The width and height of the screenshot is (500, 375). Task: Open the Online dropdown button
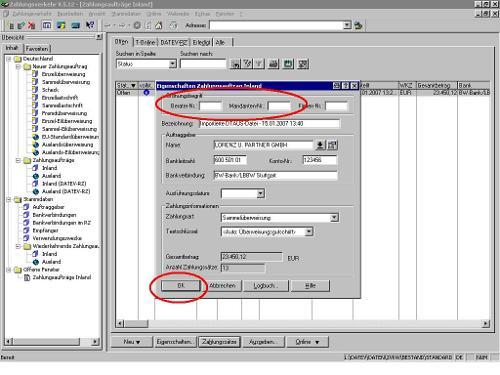click(x=307, y=342)
